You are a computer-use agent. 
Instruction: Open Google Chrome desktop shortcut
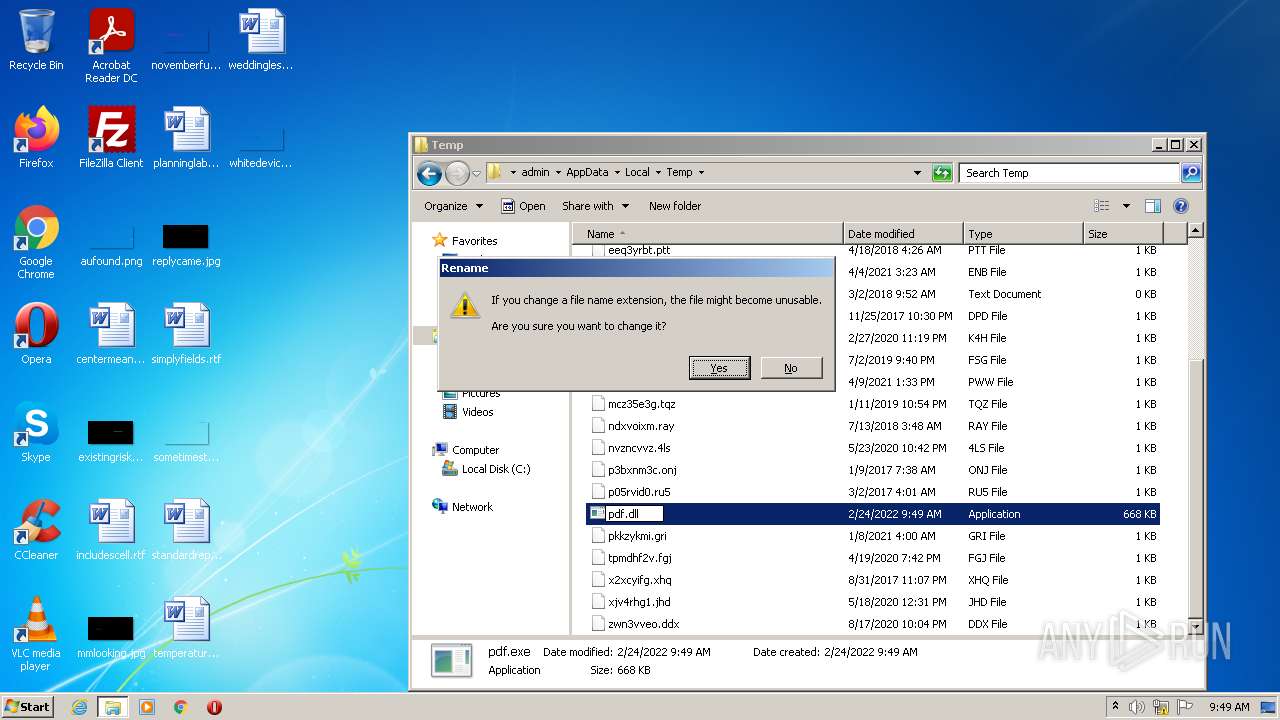click(x=36, y=242)
